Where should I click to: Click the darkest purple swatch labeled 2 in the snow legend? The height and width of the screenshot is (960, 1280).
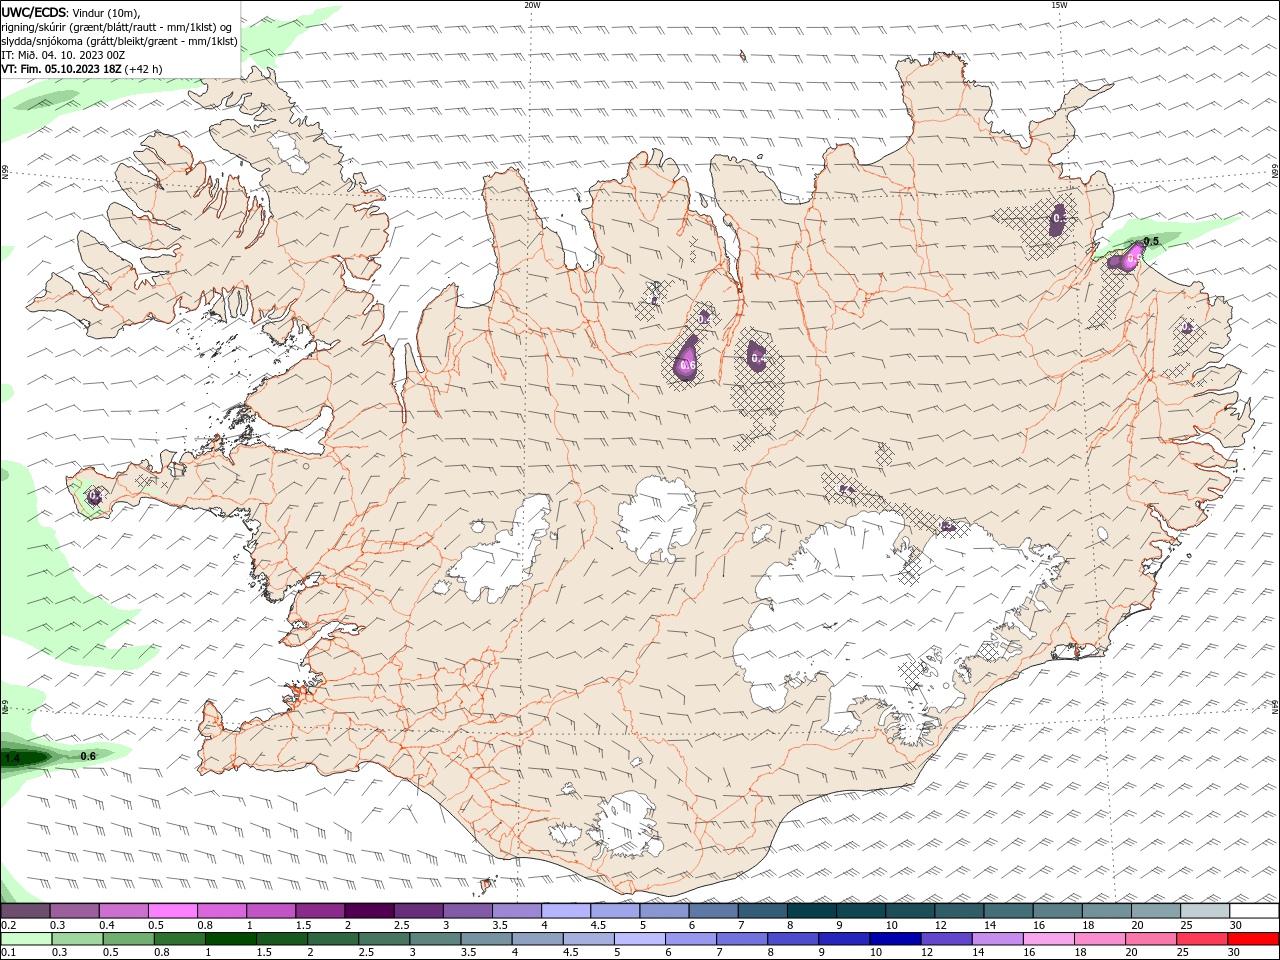(368, 911)
